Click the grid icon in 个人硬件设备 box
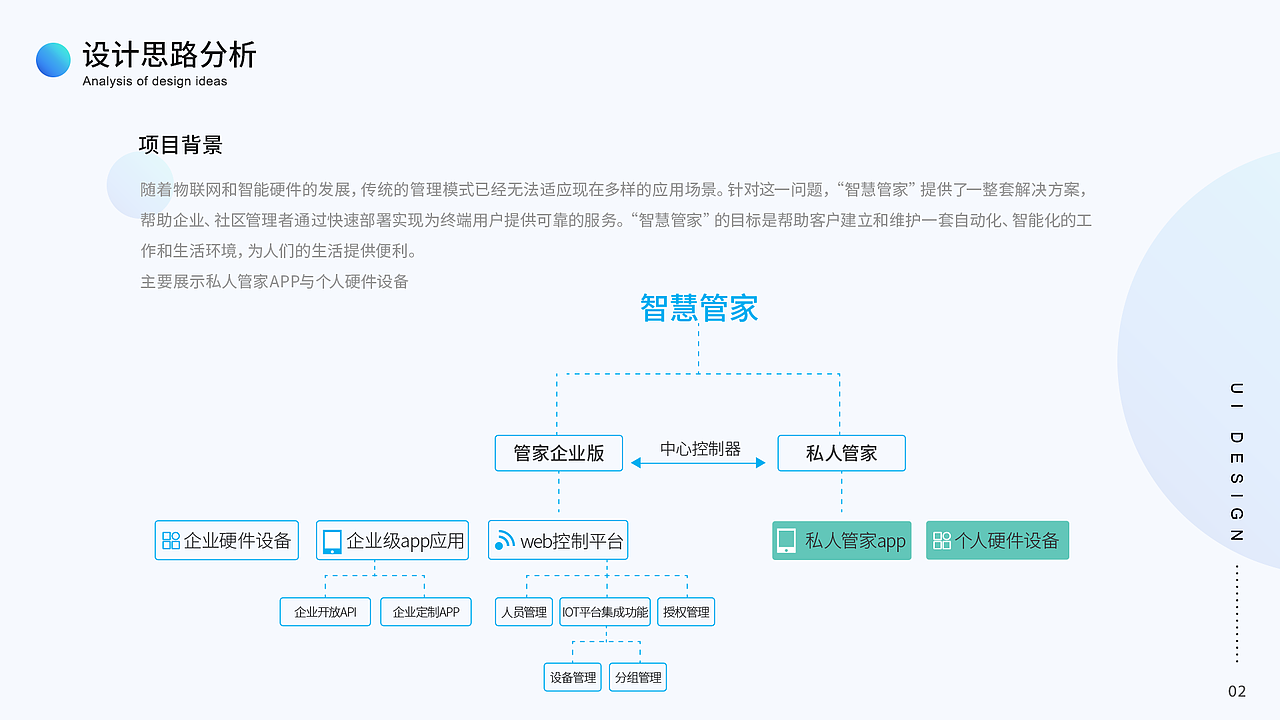This screenshot has height=720, width=1280. click(x=942, y=541)
